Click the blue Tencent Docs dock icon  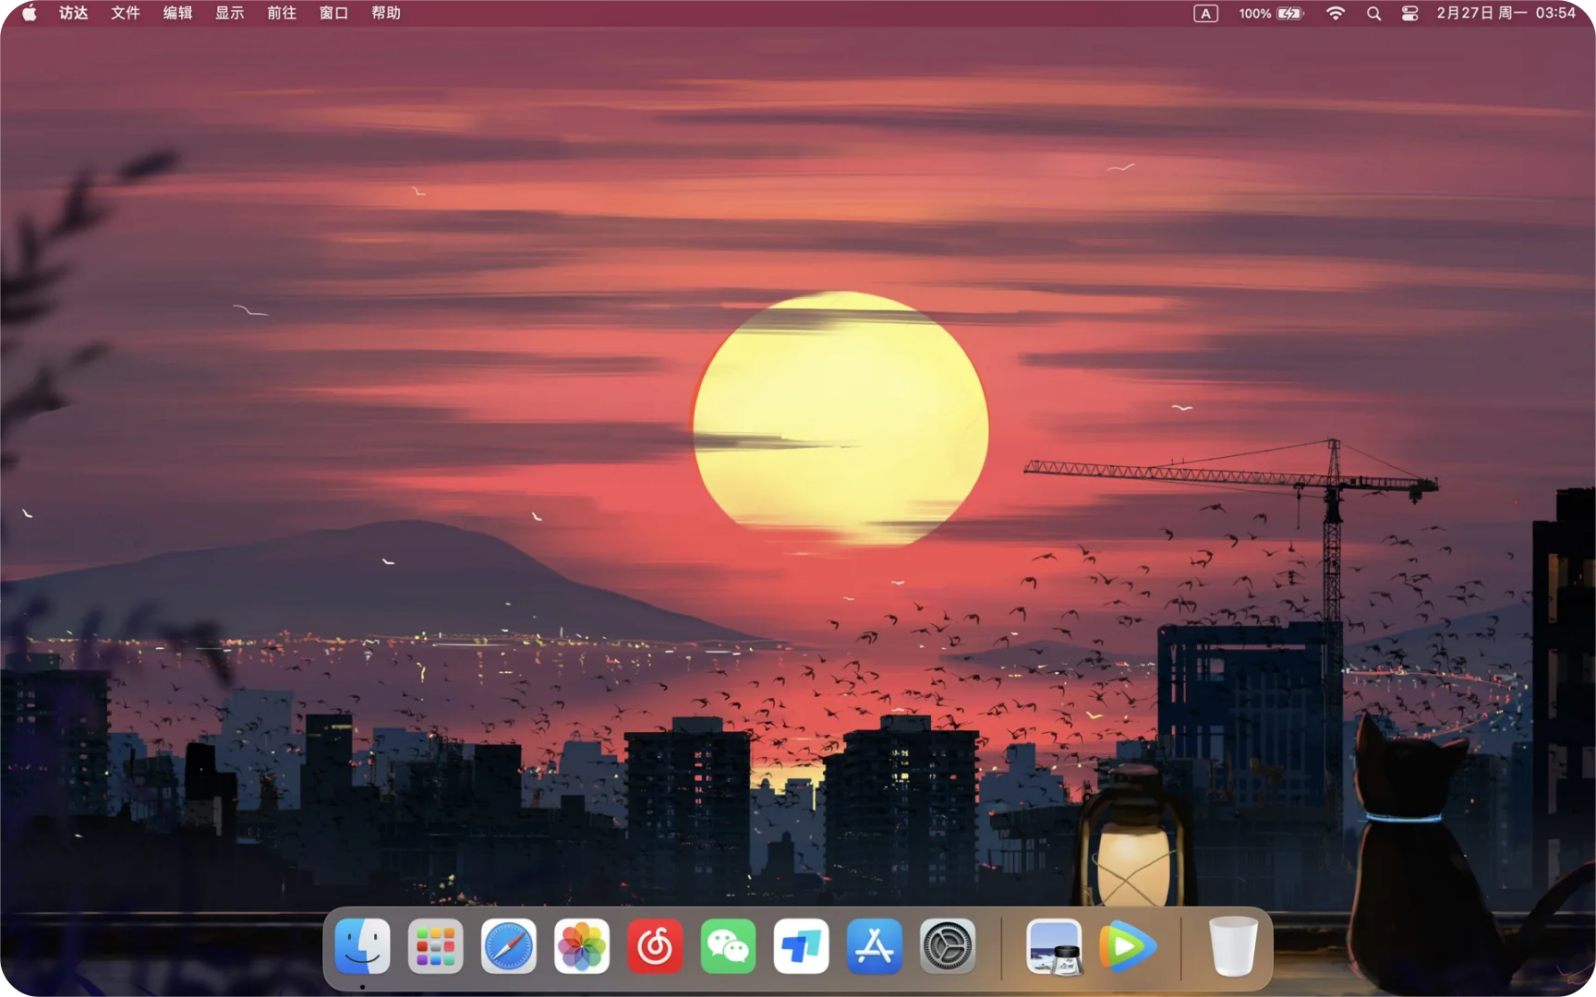tap(801, 946)
